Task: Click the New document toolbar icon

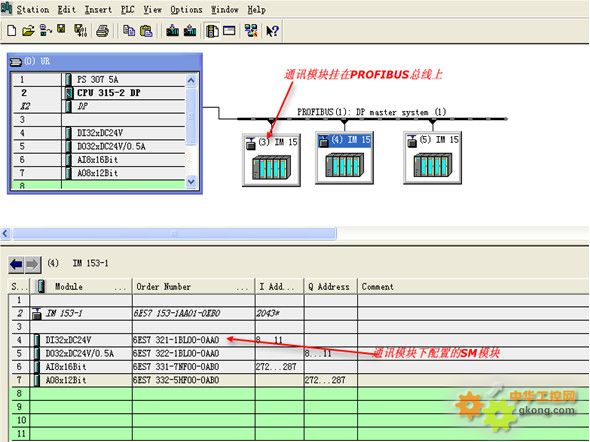Action: [12, 30]
